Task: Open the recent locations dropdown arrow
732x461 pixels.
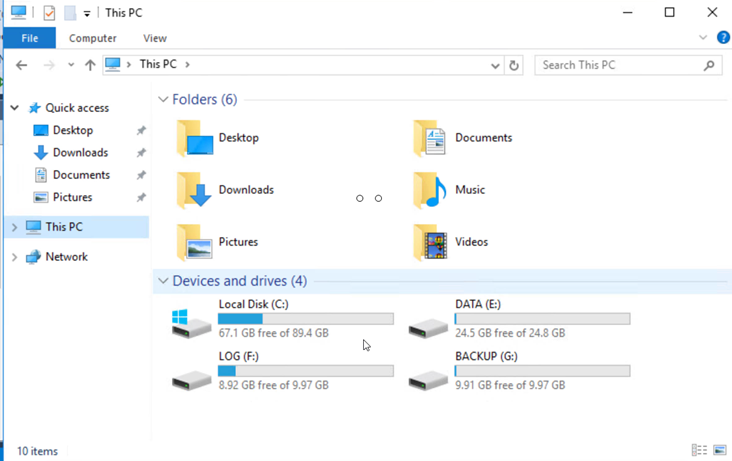Action: coord(71,65)
